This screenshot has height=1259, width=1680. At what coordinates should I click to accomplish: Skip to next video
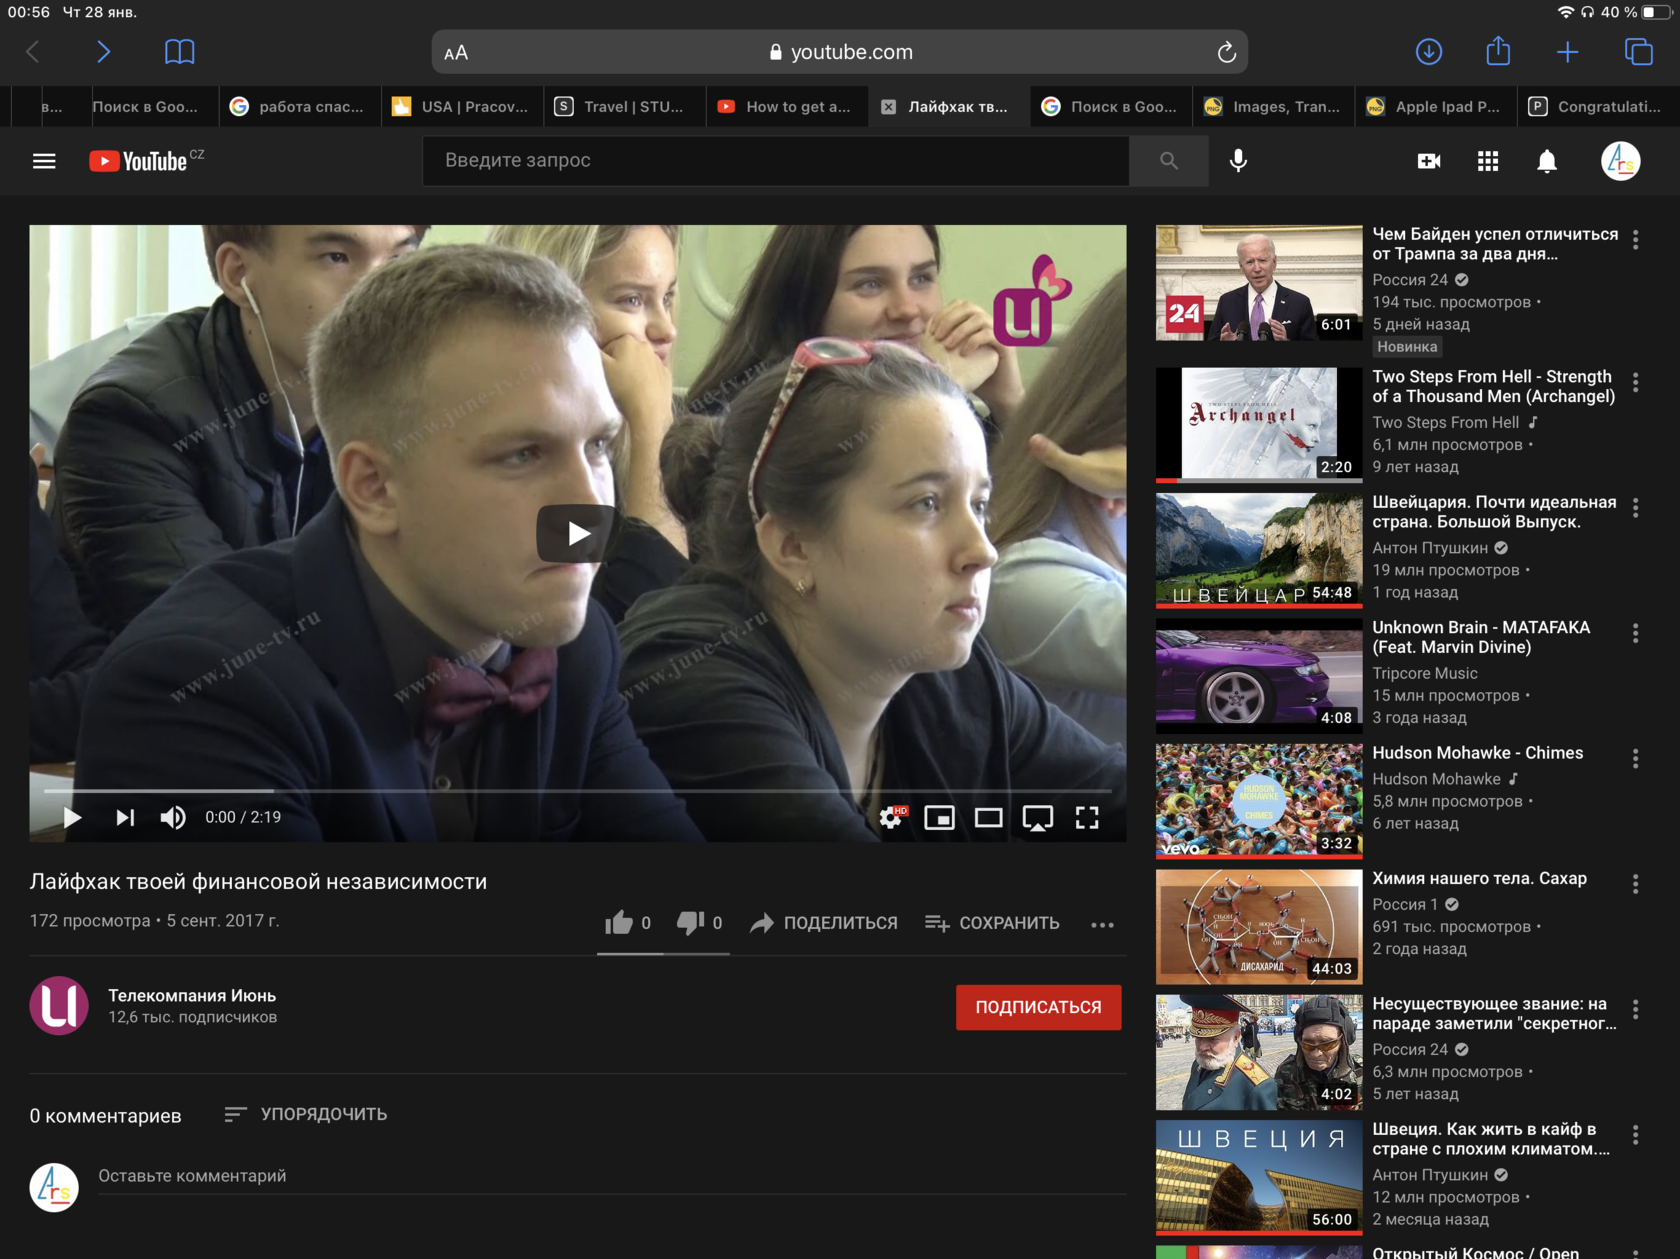[125, 817]
